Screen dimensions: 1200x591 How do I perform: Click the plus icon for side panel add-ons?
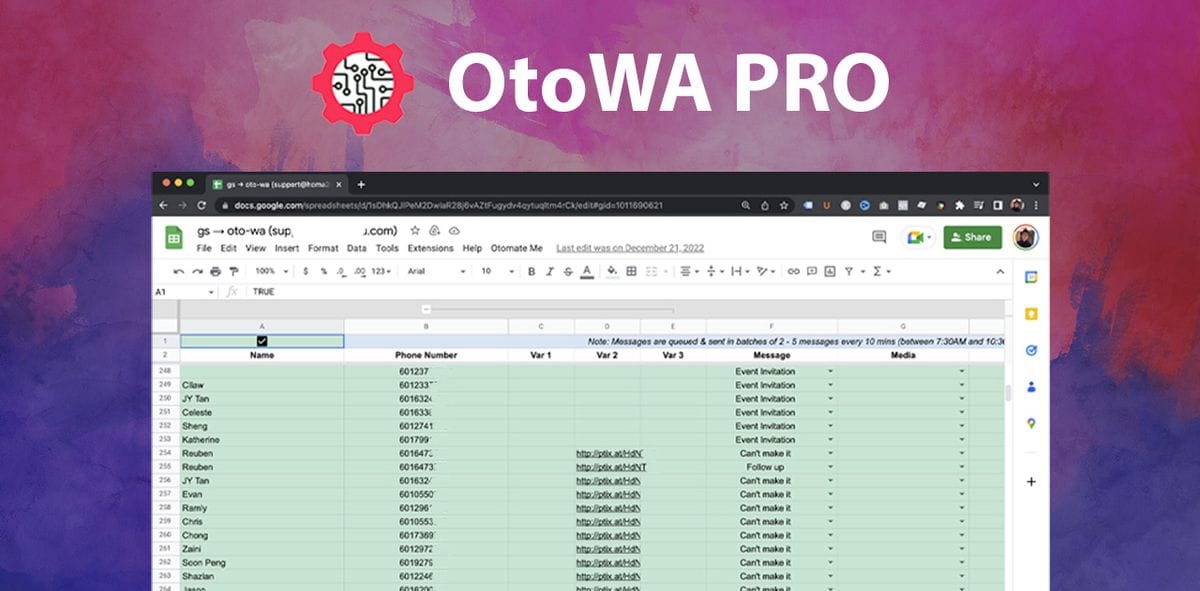pos(1031,481)
